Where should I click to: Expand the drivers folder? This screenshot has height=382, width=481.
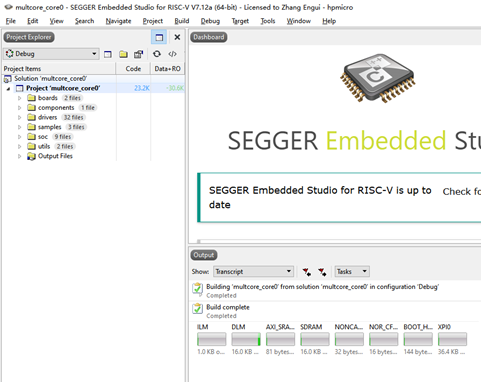(x=19, y=117)
